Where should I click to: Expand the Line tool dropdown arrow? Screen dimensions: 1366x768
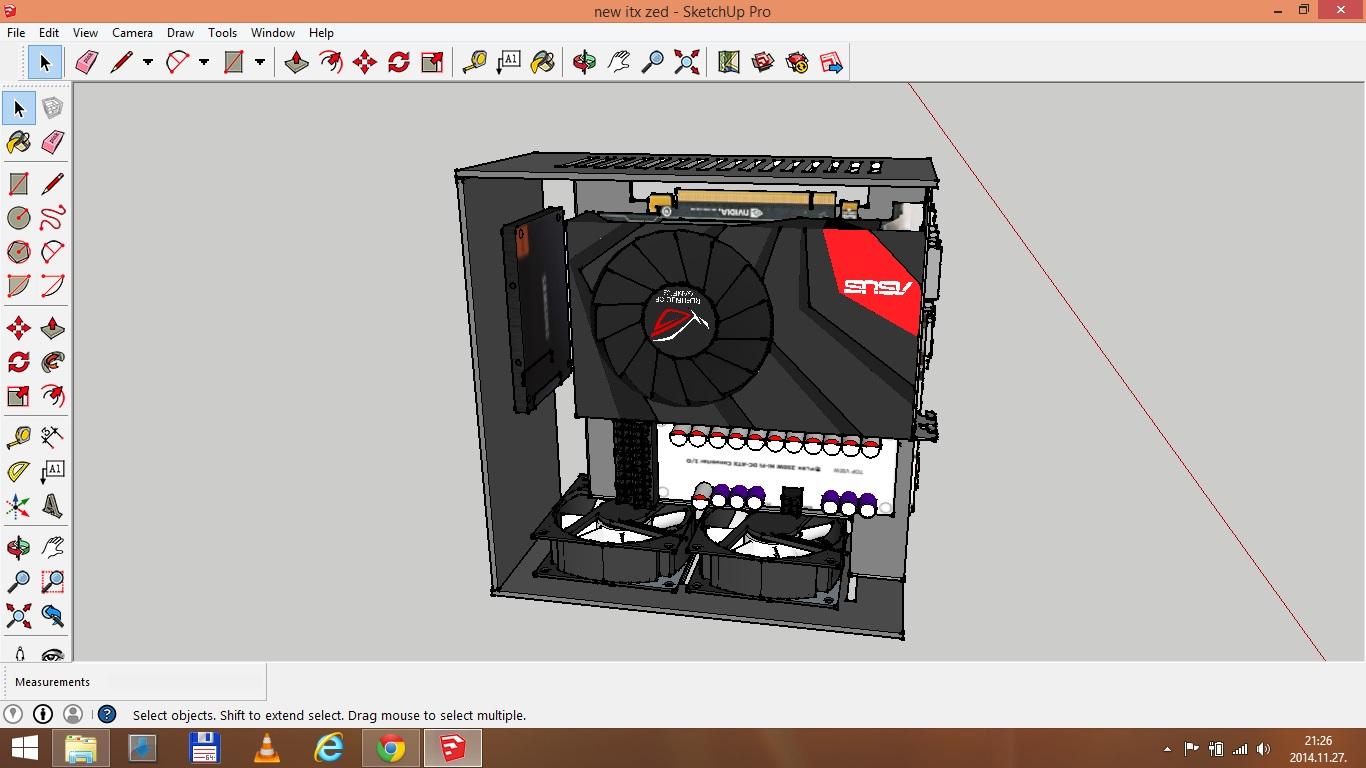148,63
